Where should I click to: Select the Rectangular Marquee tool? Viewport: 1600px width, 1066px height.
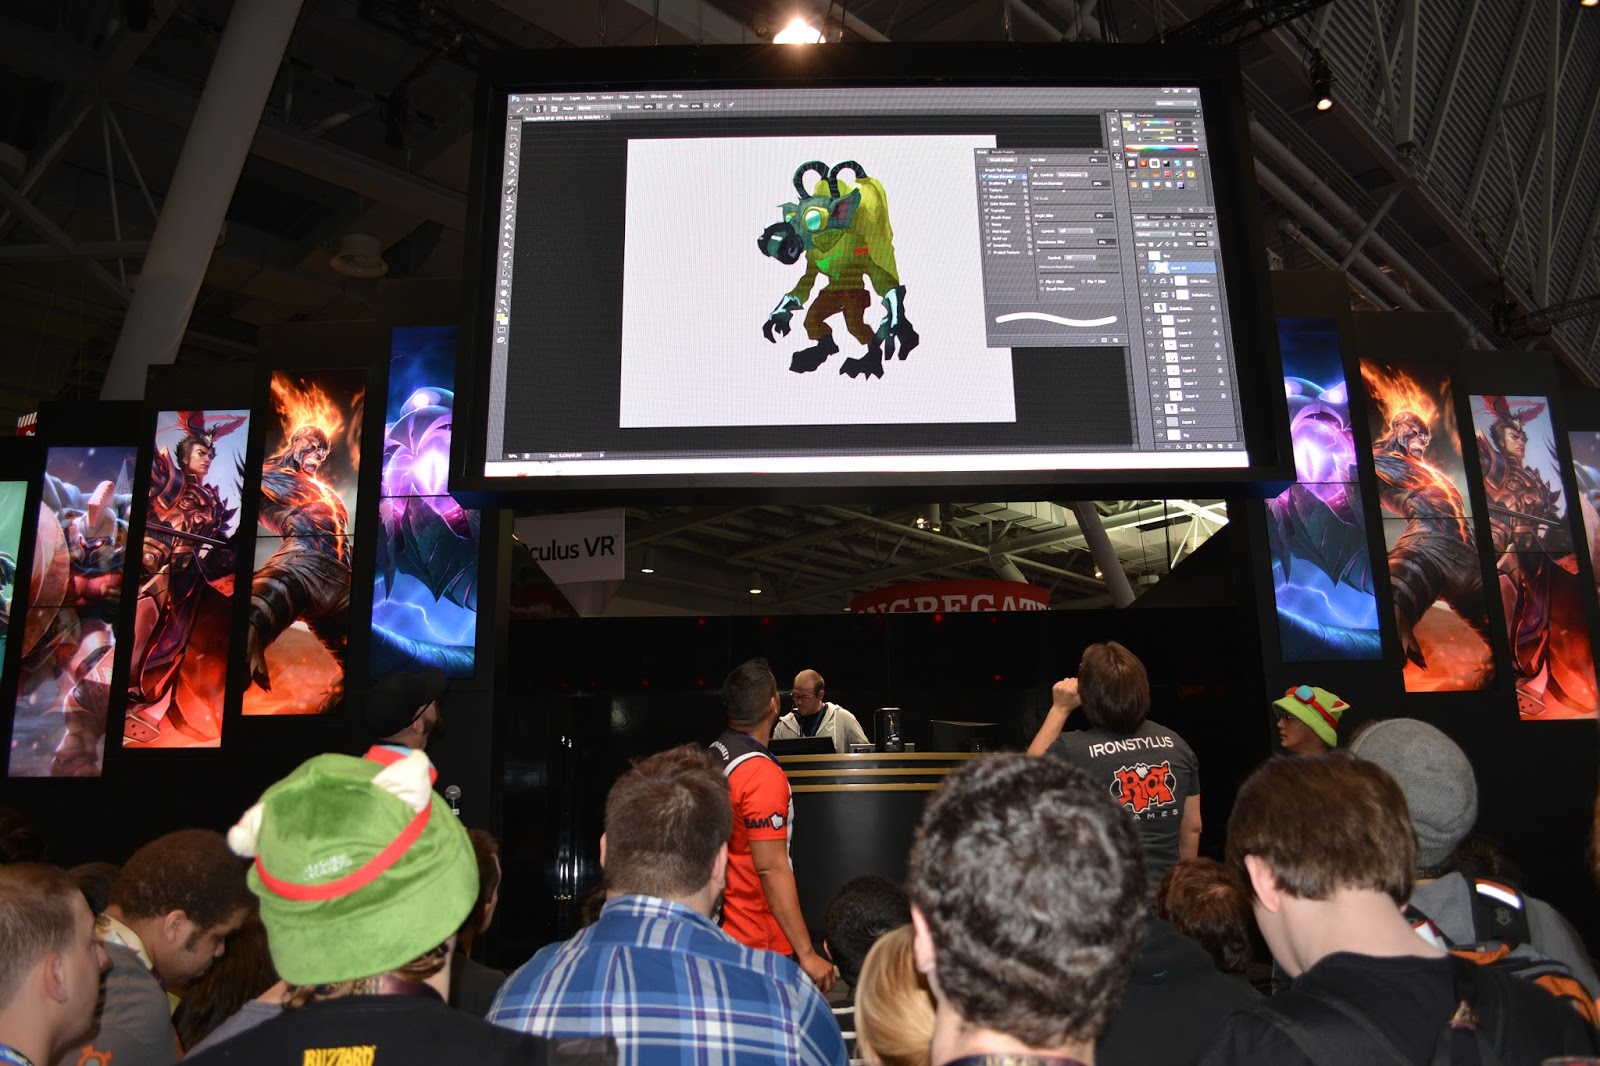tap(516, 137)
